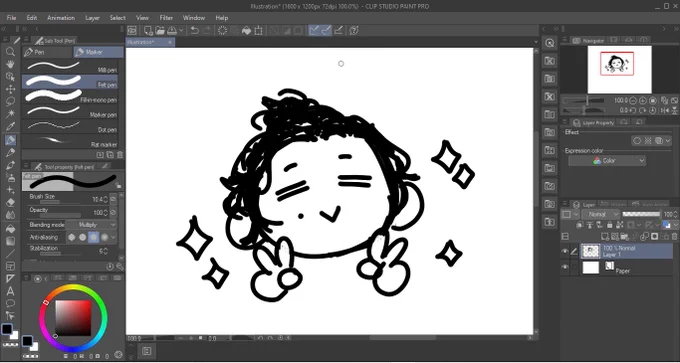Select the Move layer tool

tap(10, 89)
